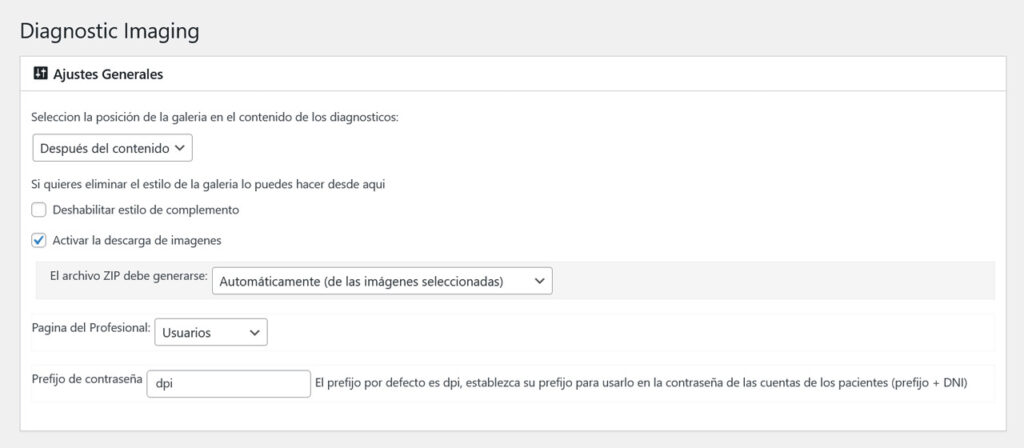This screenshot has width=1024, height=448.
Task: Click the "Si quieres eliminar el estilo" hint text
Action: (x=208, y=185)
